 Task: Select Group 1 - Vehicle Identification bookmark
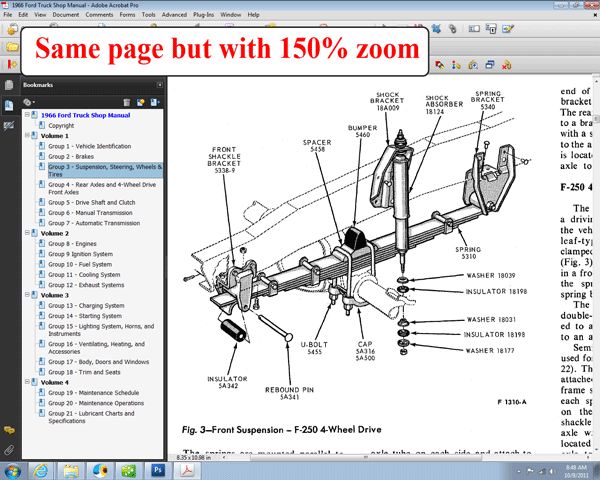[x=90, y=146]
